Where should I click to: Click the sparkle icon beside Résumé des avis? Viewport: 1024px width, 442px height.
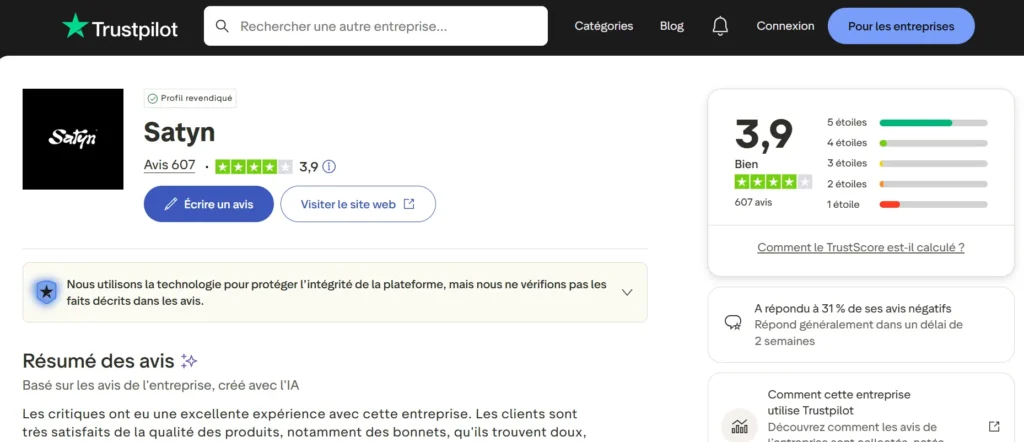[189, 361]
